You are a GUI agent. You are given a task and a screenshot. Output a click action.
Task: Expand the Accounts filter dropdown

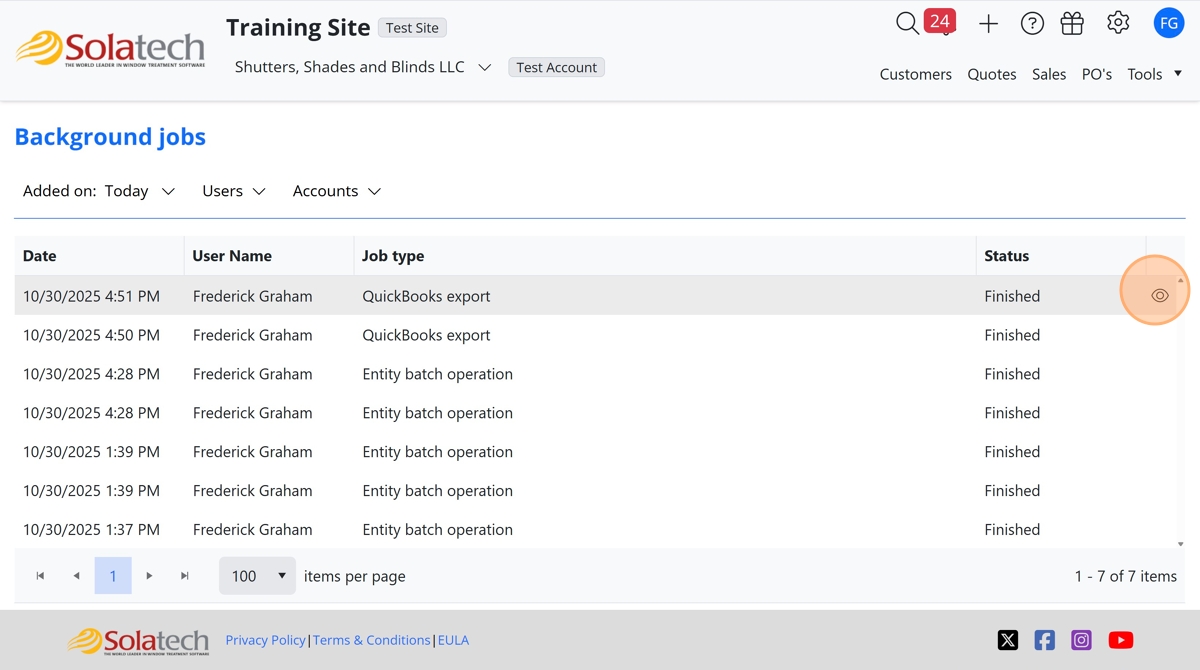(x=337, y=191)
